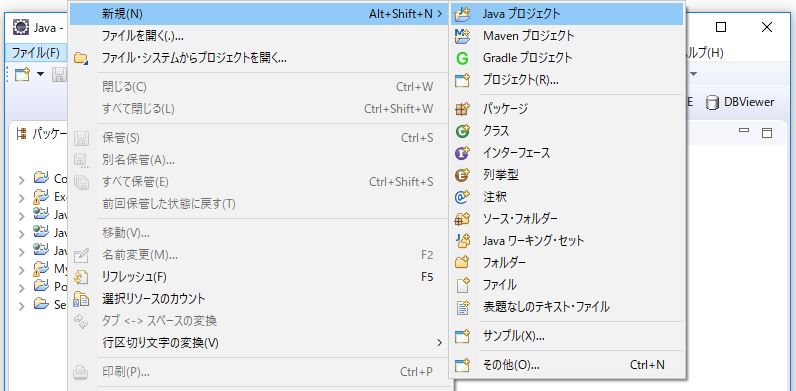Image resolution: width=796 pixels, height=391 pixels.
Task: Expand the My project tree node
Action: click(21, 269)
